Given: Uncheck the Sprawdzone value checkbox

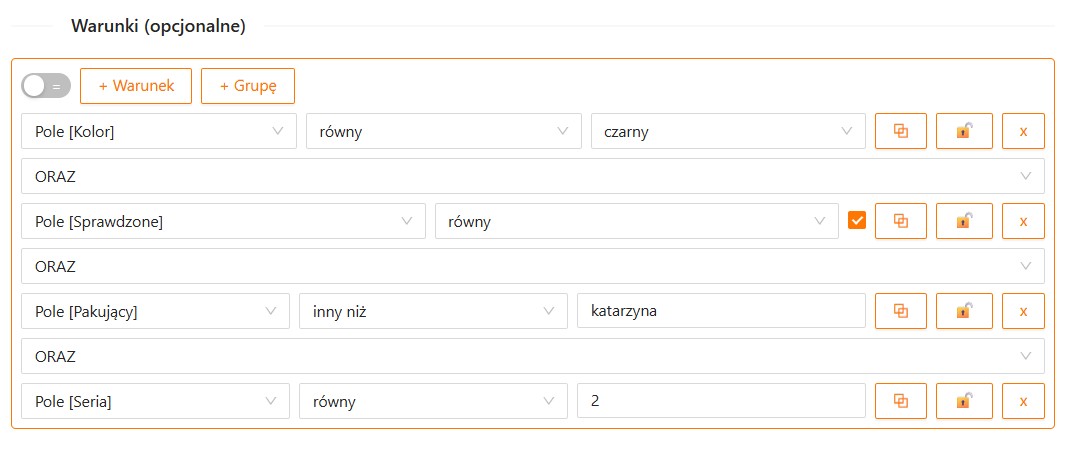Looking at the screenshot, I should (x=856, y=221).
